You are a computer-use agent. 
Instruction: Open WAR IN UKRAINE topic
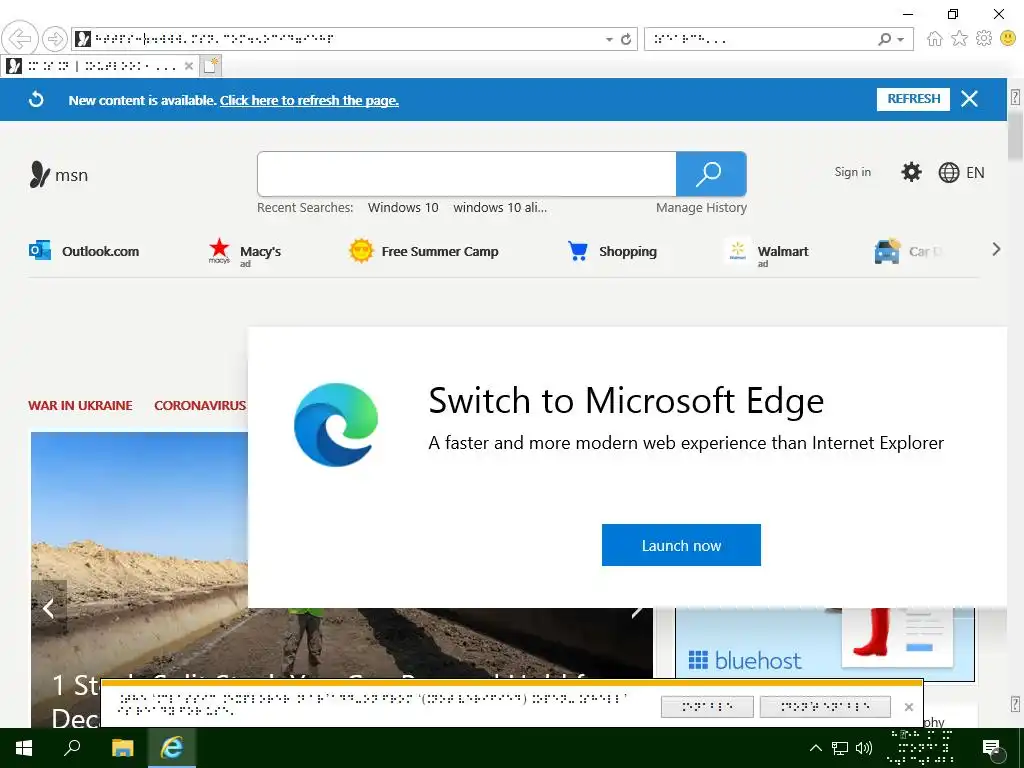tap(80, 406)
